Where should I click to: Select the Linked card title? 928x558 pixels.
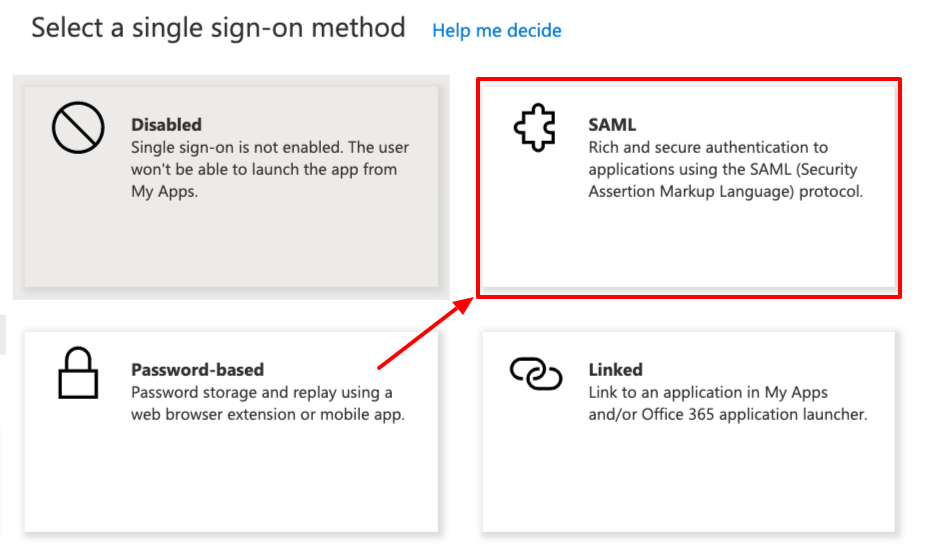coord(616,370)
